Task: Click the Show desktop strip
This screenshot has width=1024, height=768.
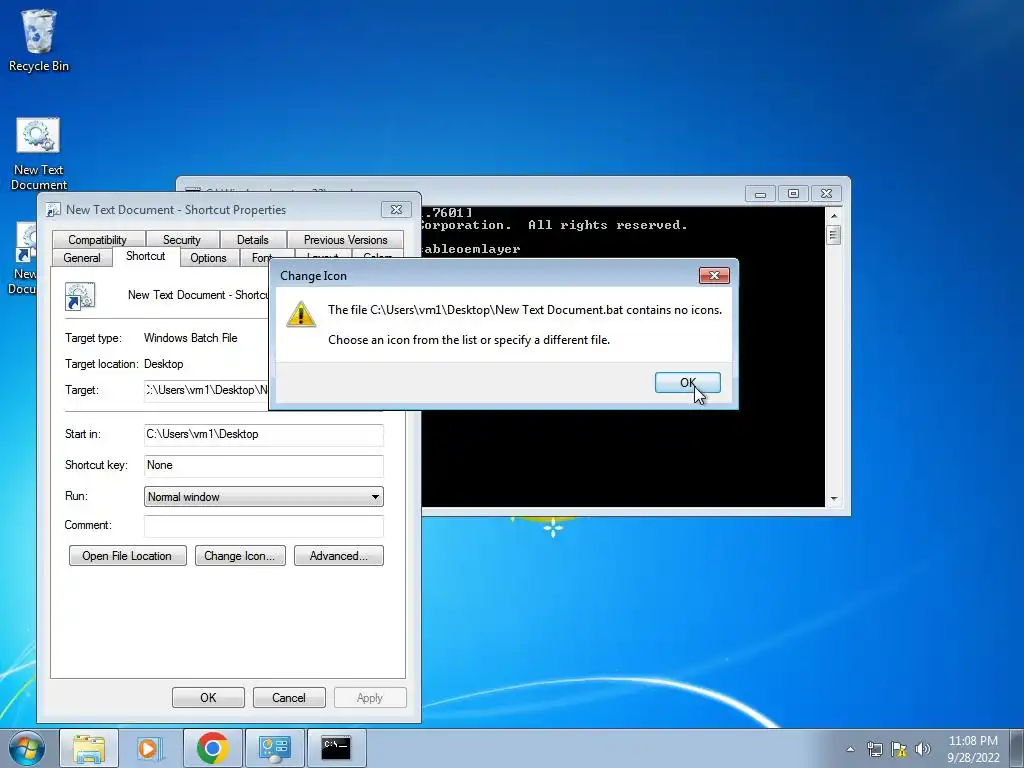Action: (1017, 748)
